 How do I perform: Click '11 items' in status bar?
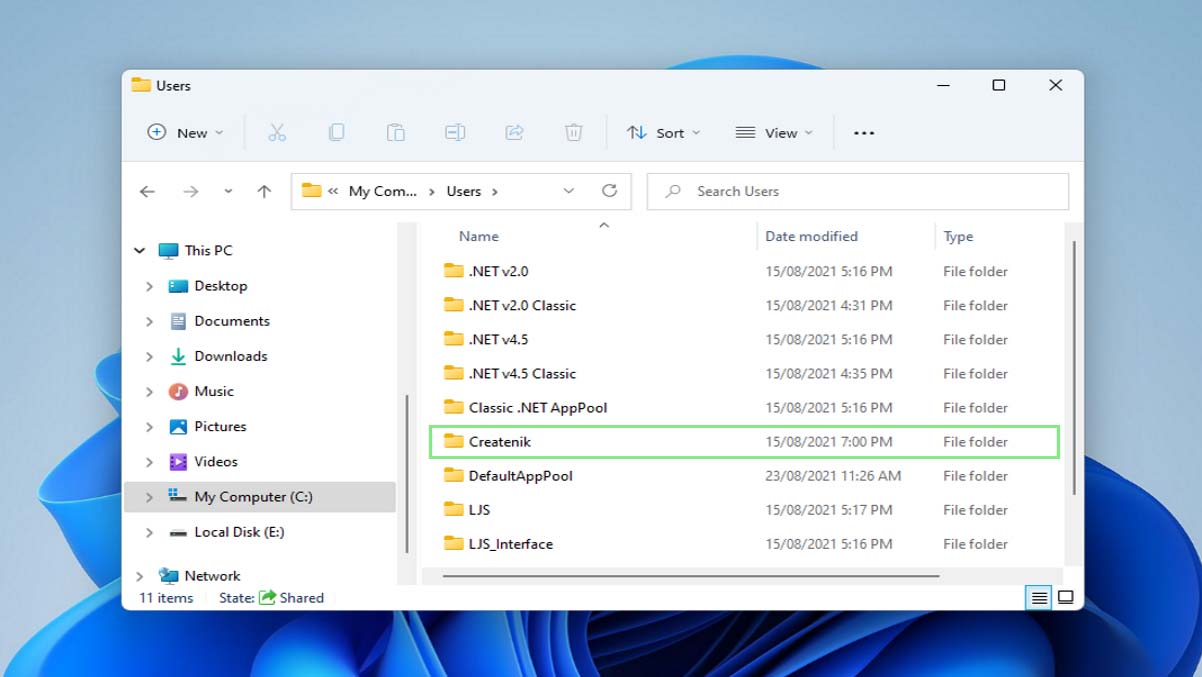point(166,598)
